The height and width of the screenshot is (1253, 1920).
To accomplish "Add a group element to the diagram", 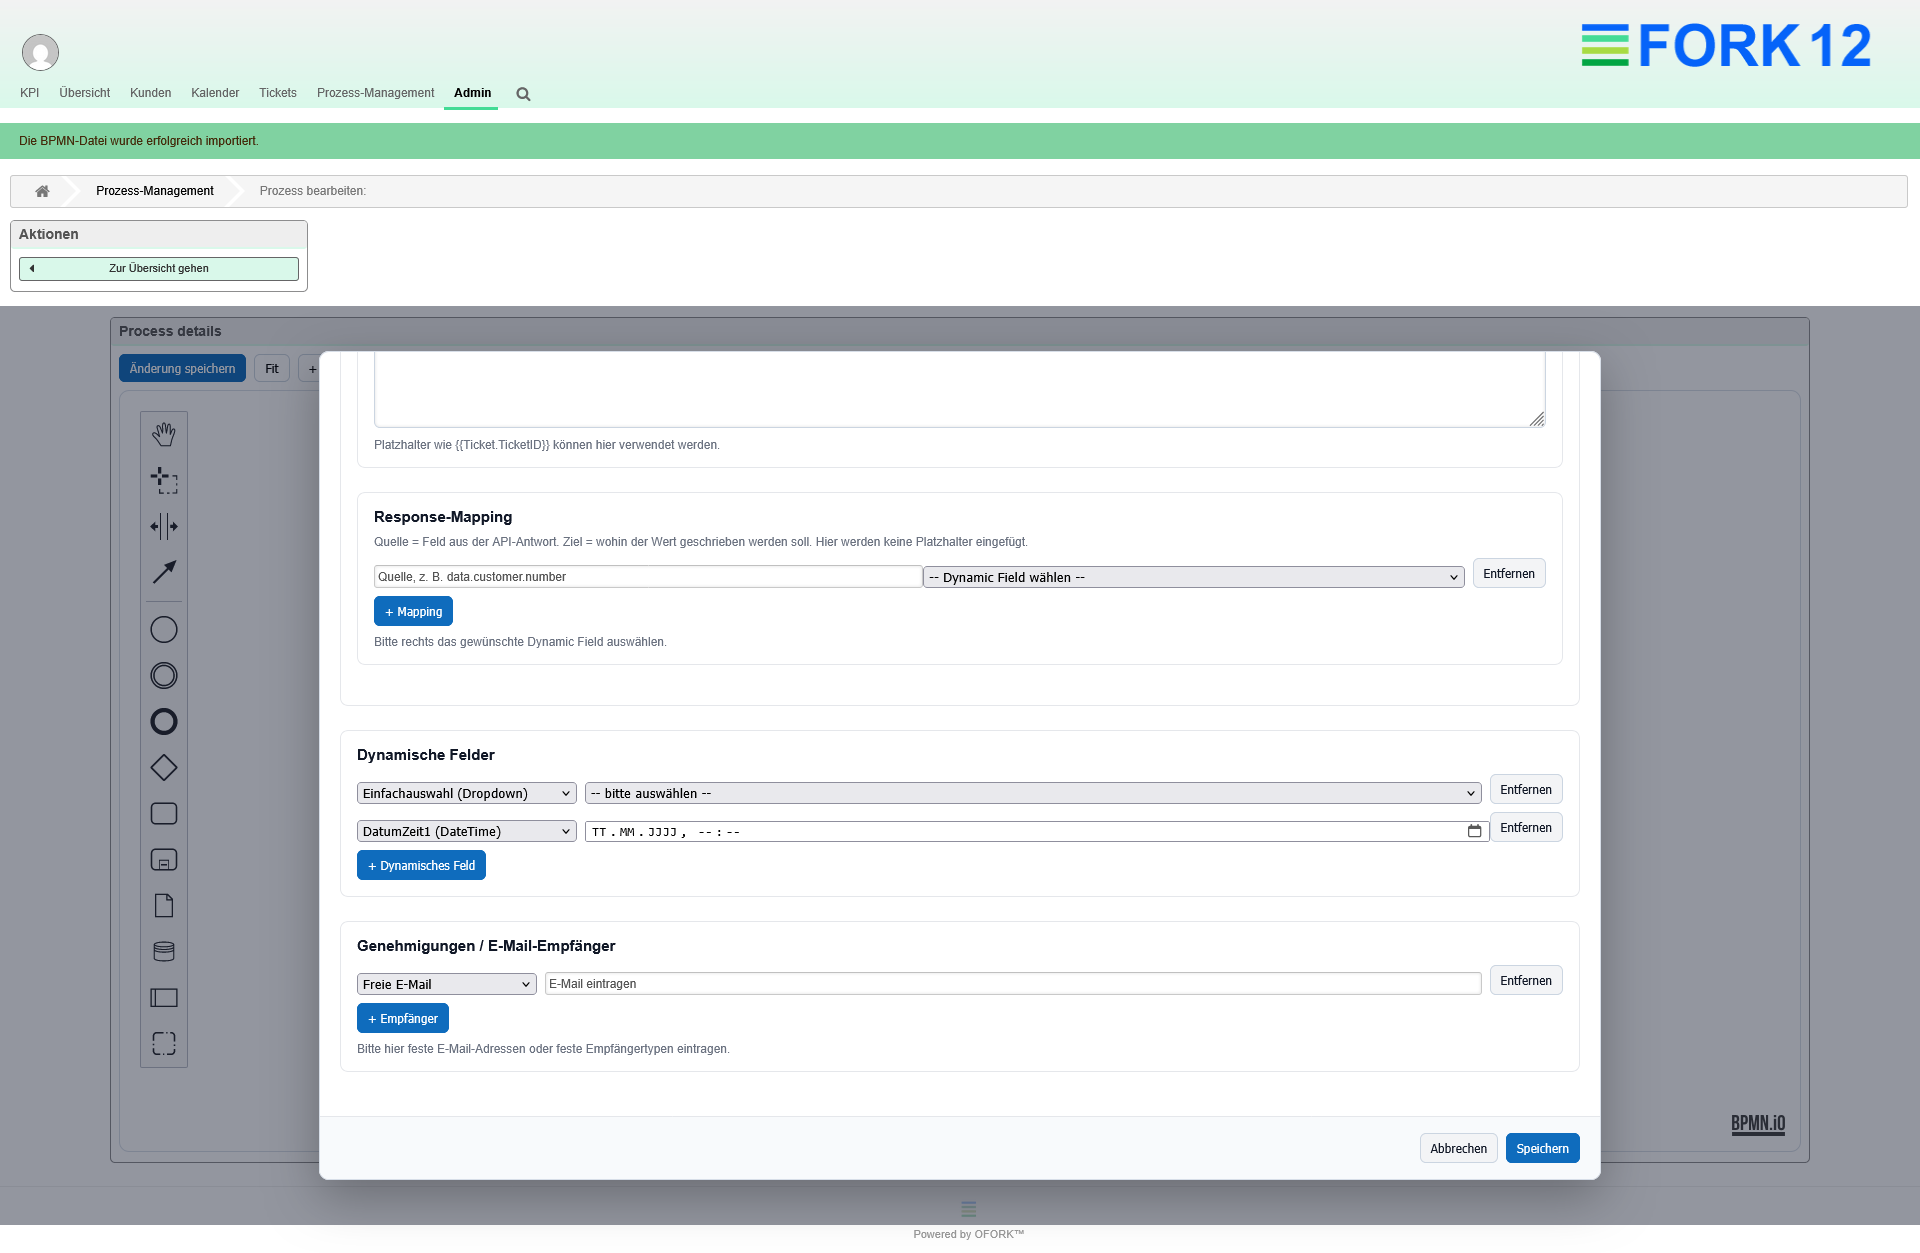I will (x=163, y=1043).
